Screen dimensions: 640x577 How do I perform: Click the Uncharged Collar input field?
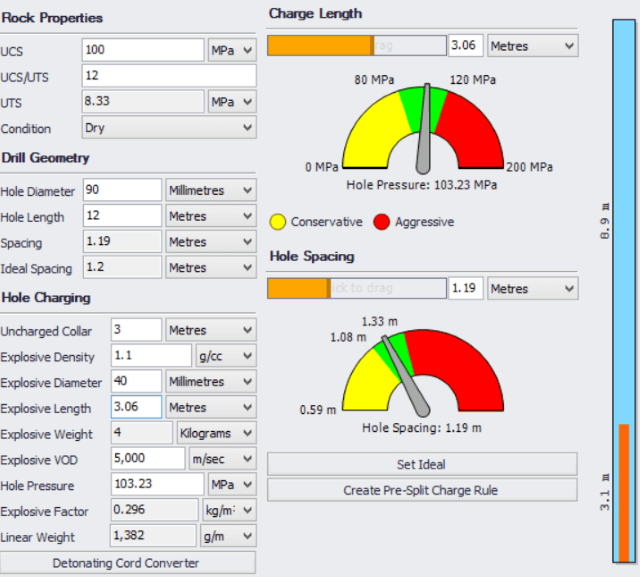tap(136, 330)
